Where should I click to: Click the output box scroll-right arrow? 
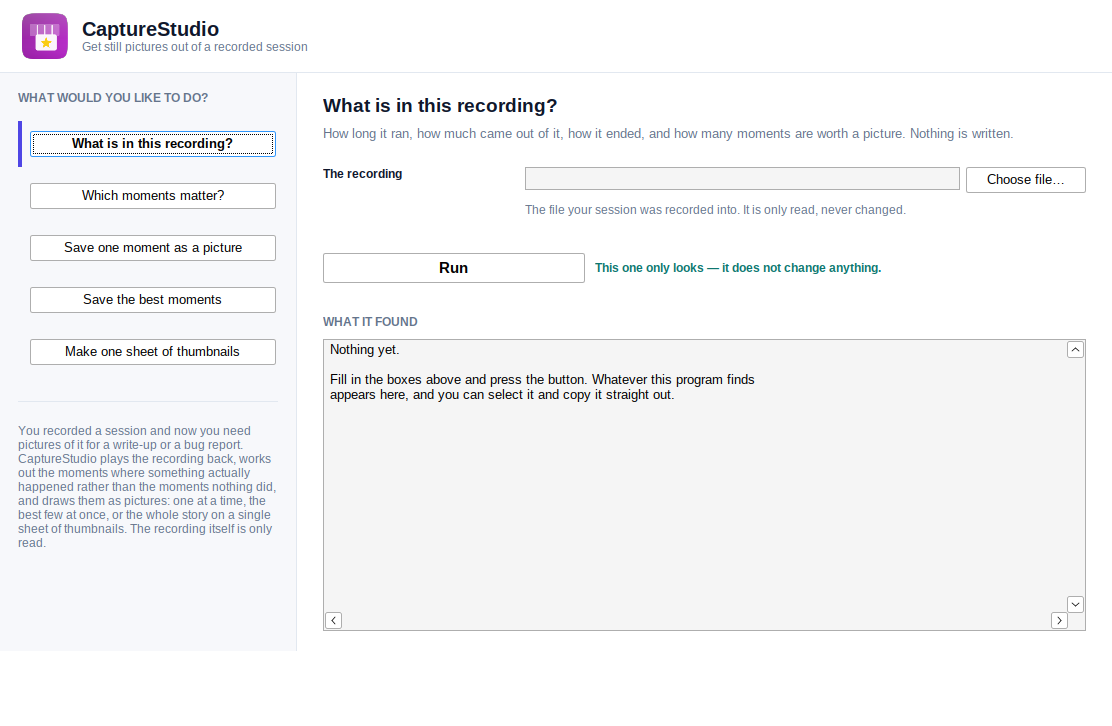(x=1059, y=620)
